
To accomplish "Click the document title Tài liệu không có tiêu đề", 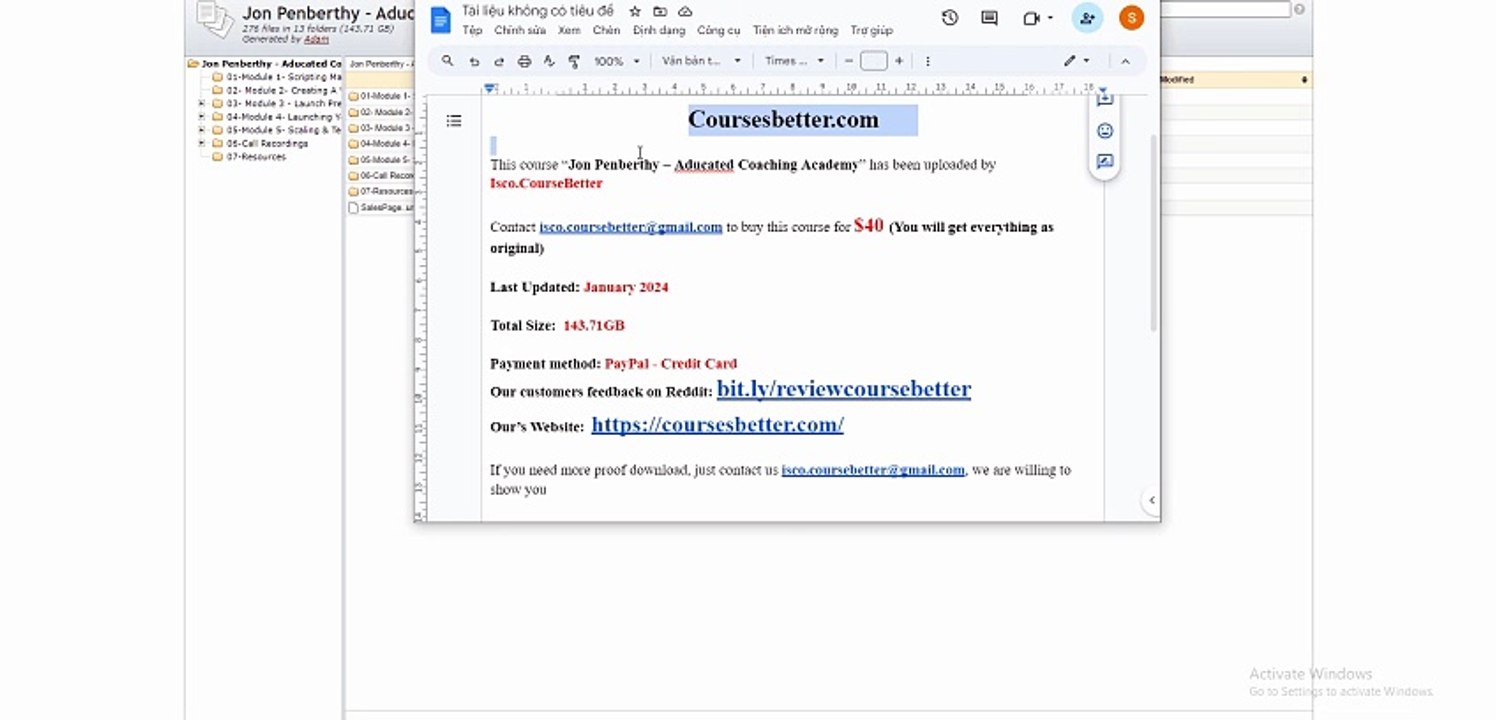I will coord(538,11).
